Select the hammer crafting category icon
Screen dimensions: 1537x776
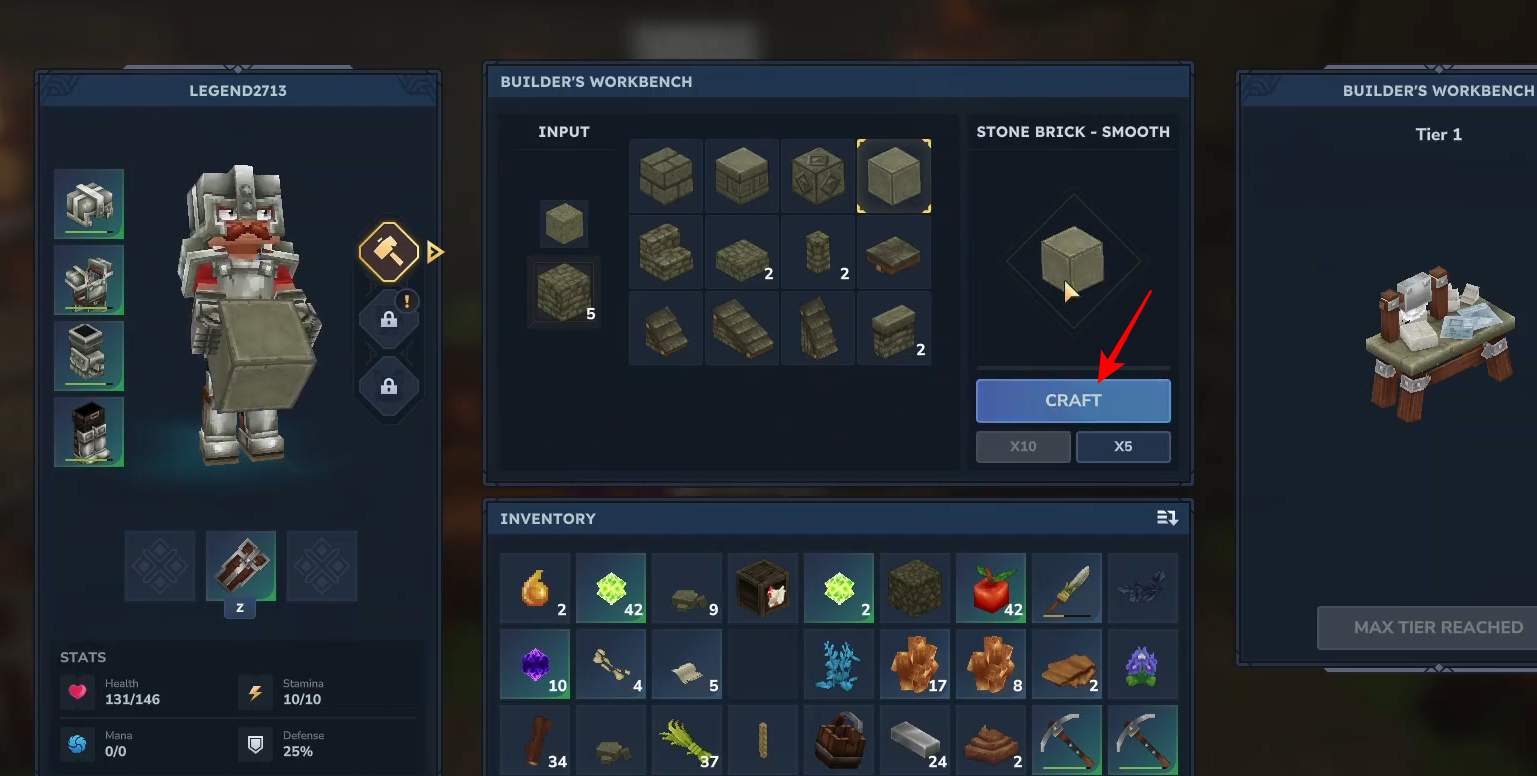click(x=389, y=251)
